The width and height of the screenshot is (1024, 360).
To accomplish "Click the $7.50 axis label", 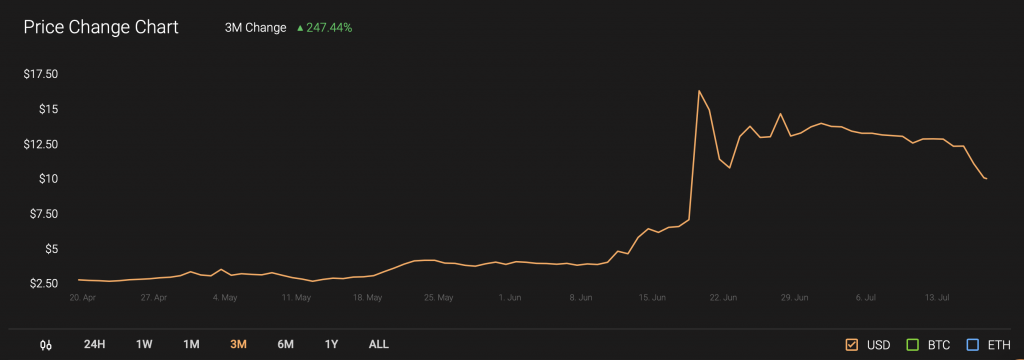I will 43,214.
